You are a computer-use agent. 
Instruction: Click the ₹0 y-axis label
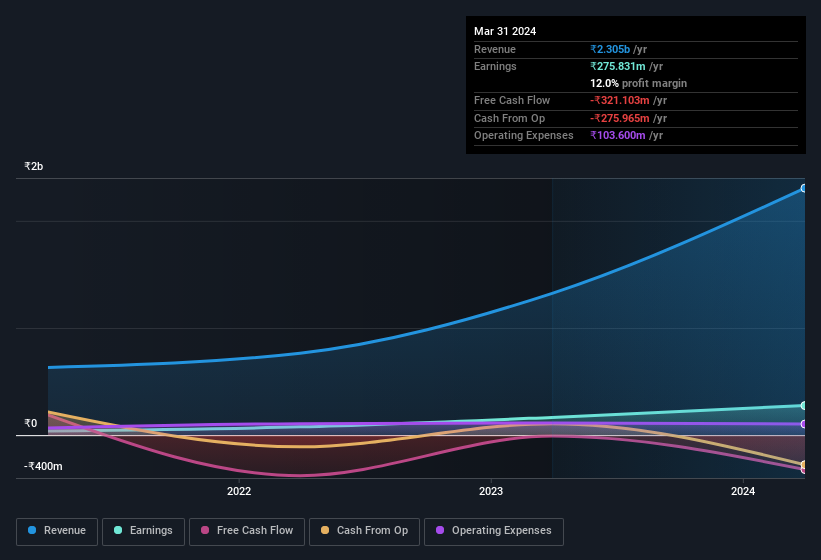pyautogui.click(x=30, y=423)
